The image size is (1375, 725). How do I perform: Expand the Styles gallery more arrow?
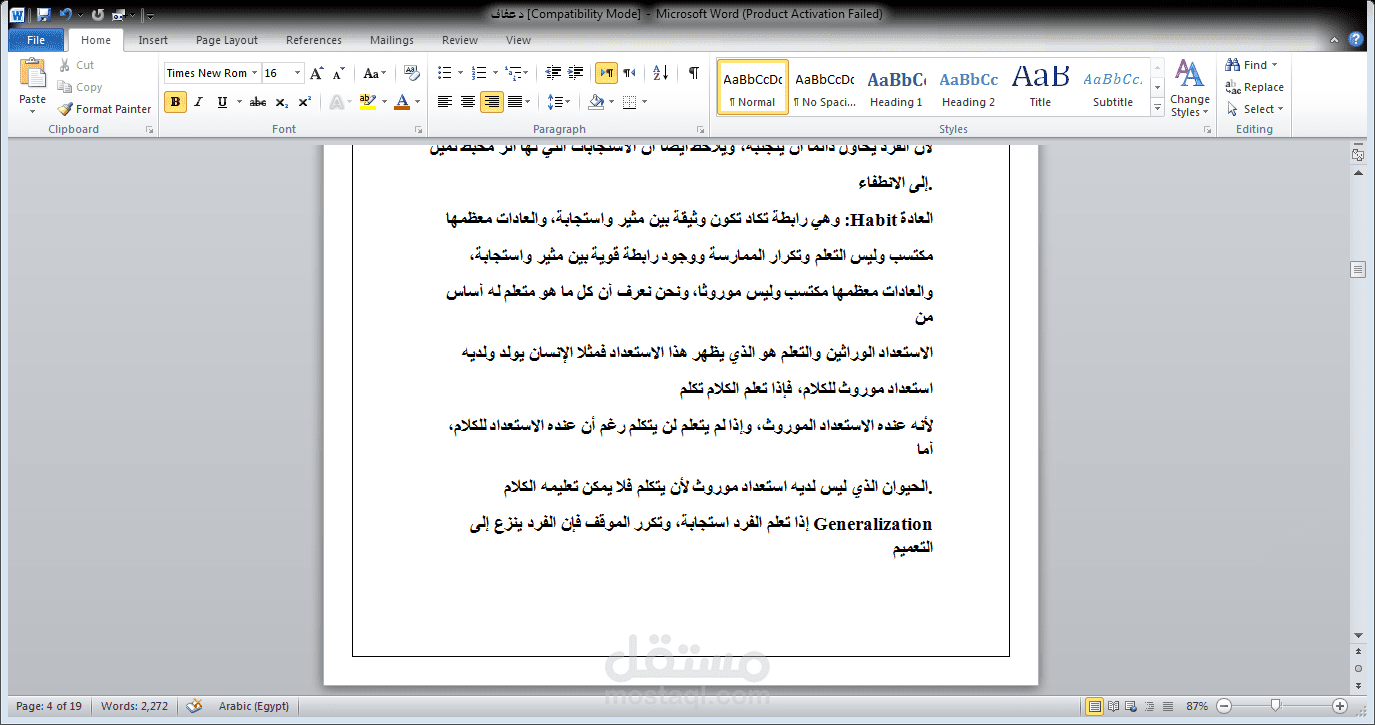point(1158,106)
